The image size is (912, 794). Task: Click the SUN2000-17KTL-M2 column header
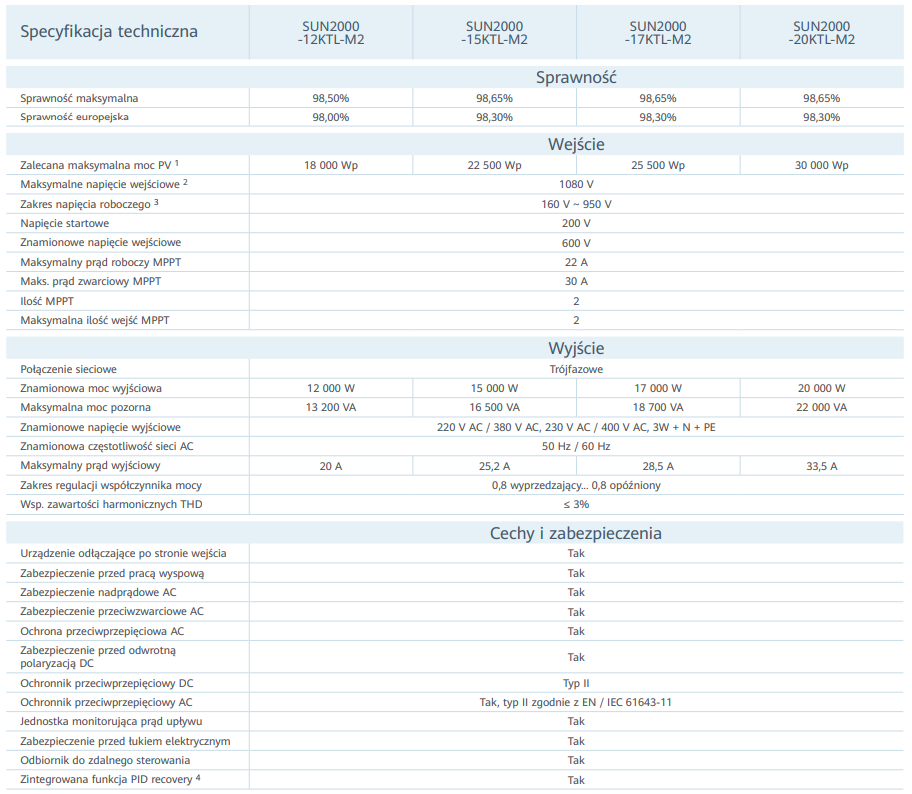point(658,32)
